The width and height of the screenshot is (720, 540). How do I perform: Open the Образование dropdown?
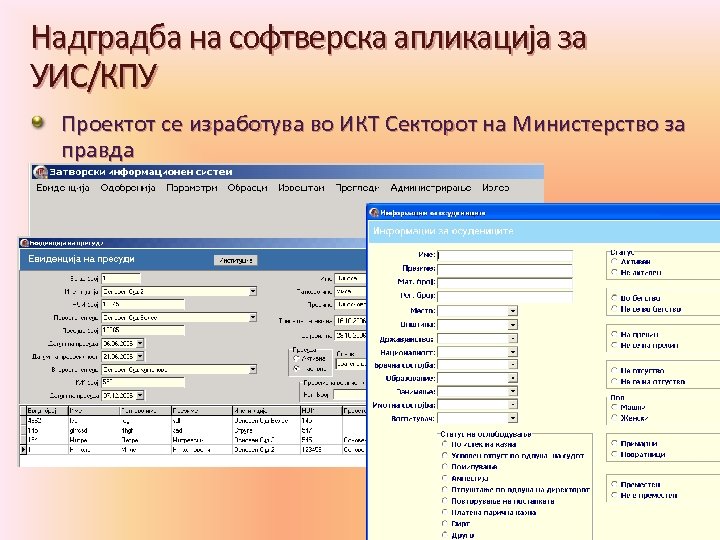(x=512, y=378)
